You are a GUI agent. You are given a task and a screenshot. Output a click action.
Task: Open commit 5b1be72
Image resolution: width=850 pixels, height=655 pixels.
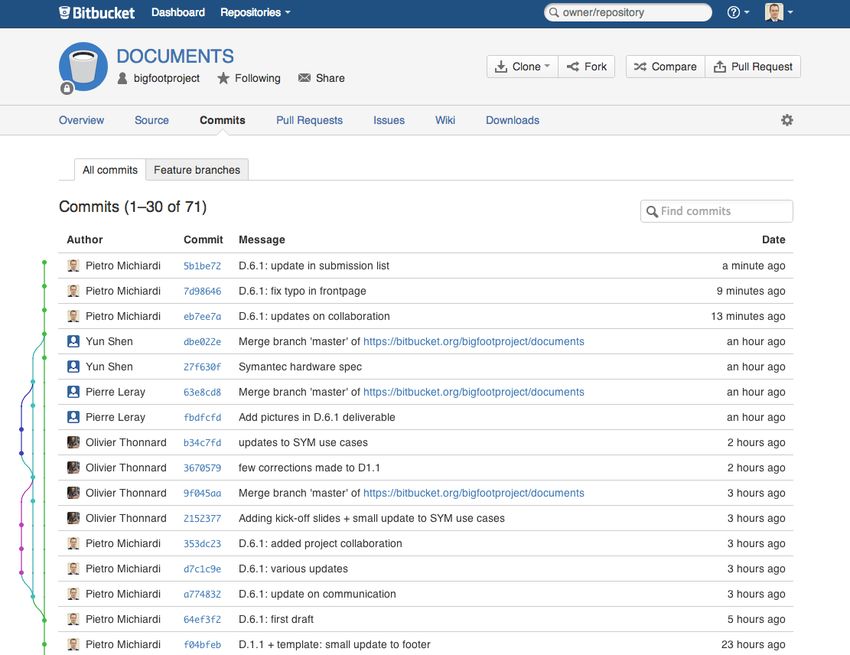(x=202, y=266)
